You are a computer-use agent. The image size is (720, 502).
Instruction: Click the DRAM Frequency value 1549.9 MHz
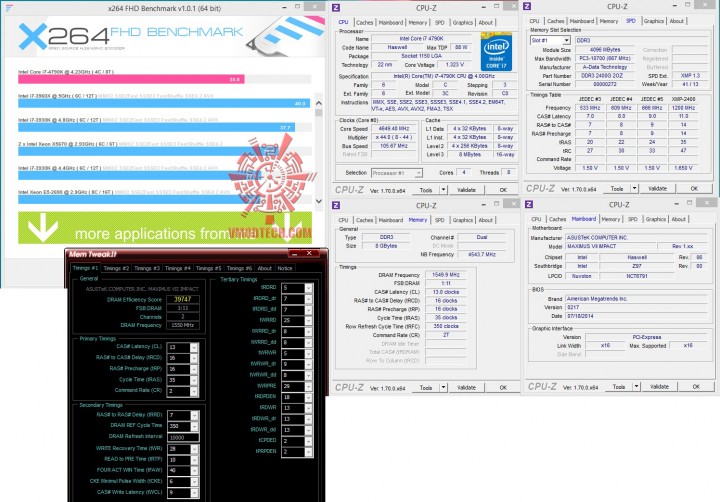tap(445, 275)
